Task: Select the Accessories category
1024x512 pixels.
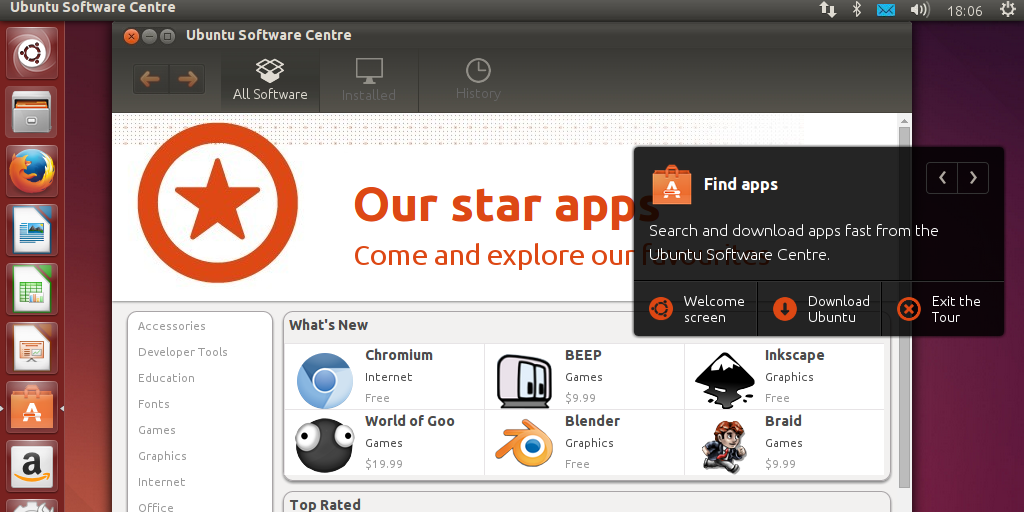Action: tap(172, 326)
